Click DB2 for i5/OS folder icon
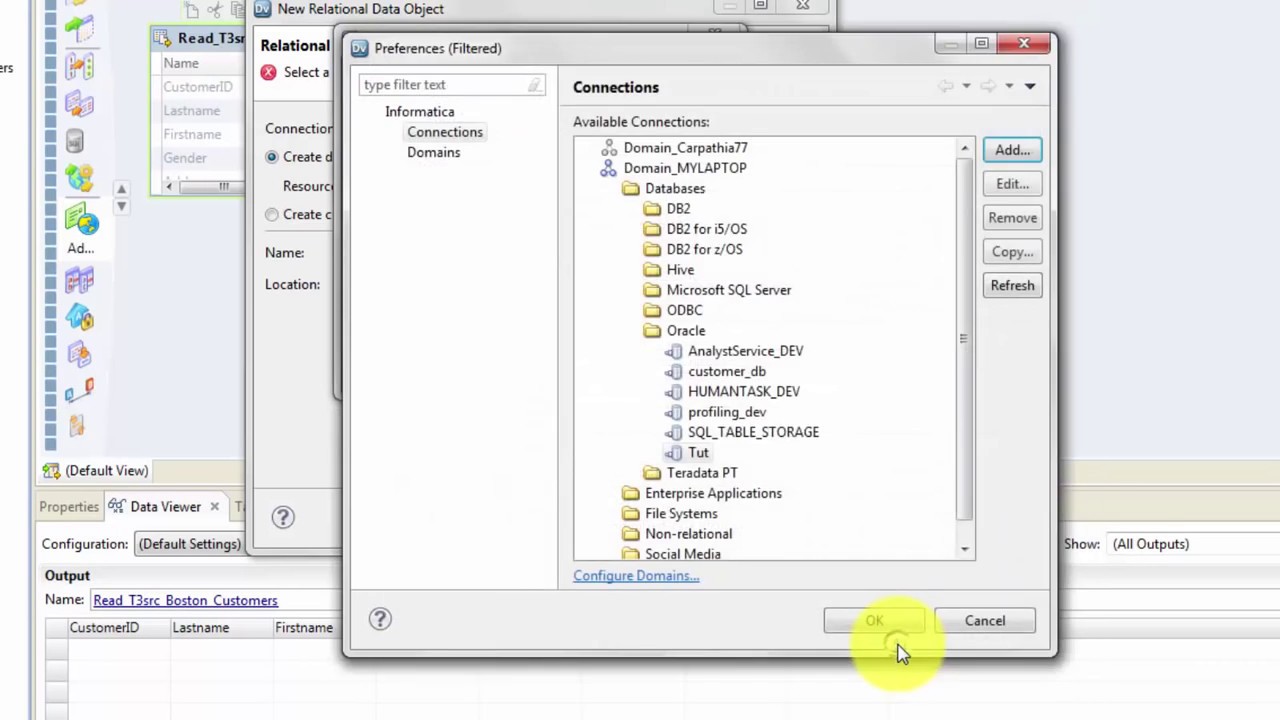This screenshot has height=720, width=1280. (652, 229)
